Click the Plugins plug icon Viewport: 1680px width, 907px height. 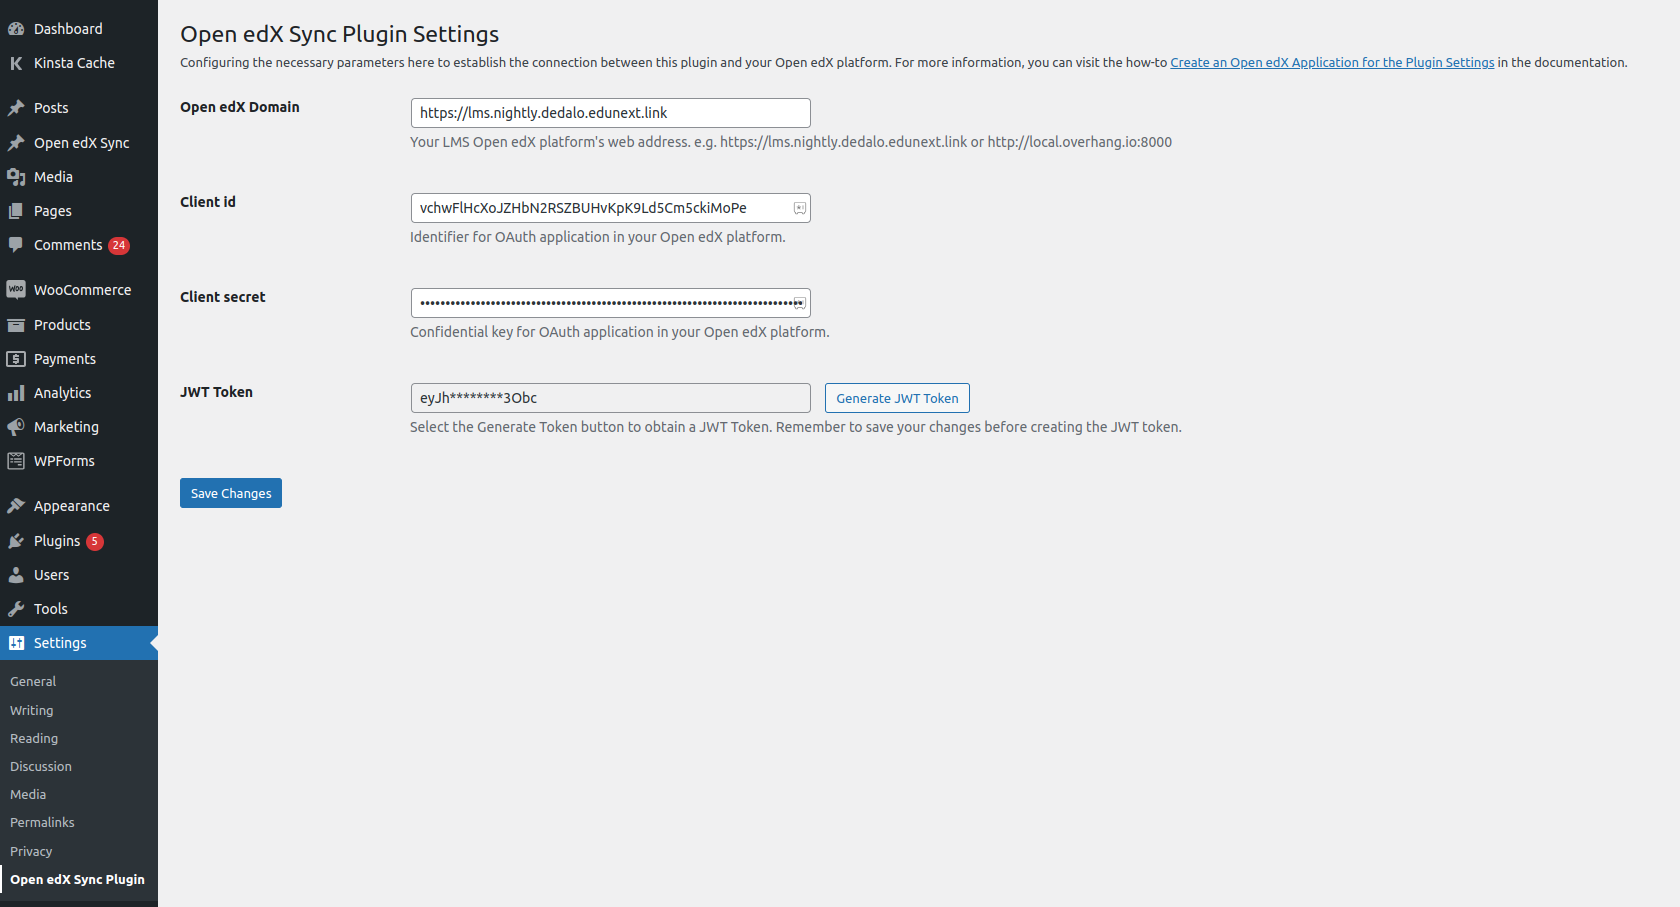16,541
